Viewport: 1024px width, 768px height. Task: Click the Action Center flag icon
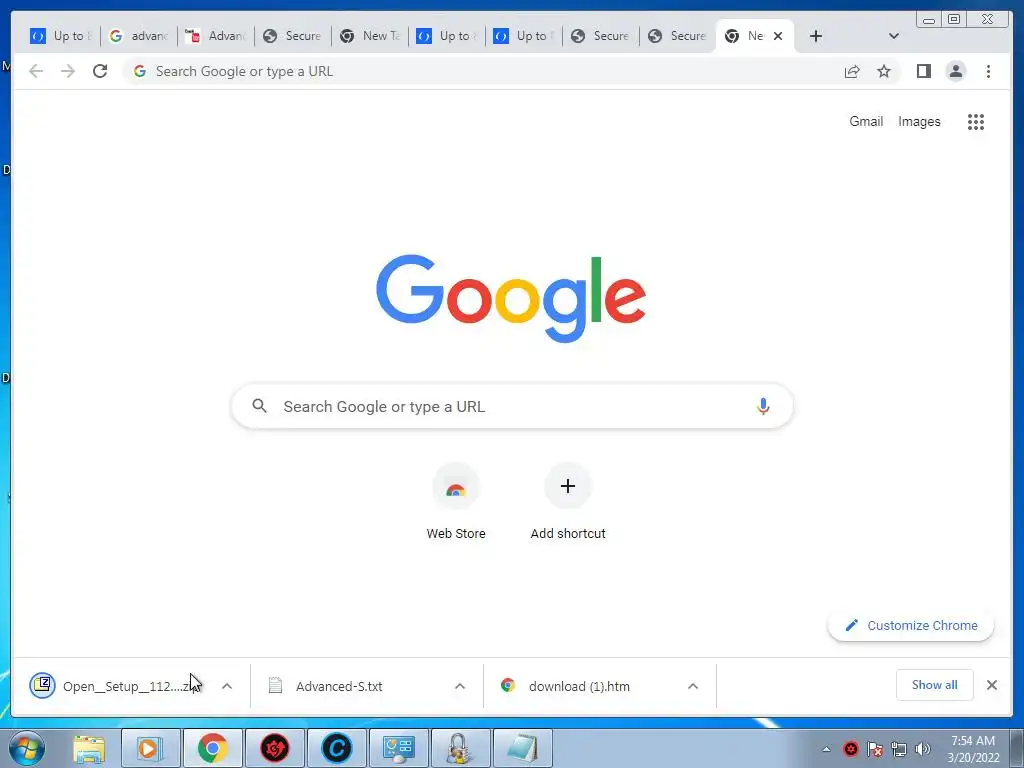[874, 749]
